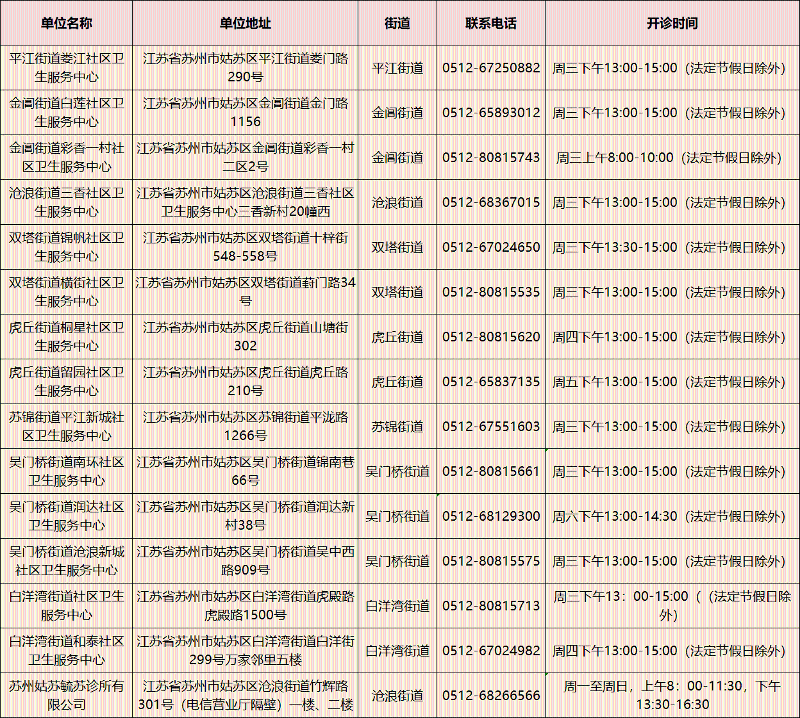
Task: Click phone number 0512-68266566
Action: tap(491, 696)
